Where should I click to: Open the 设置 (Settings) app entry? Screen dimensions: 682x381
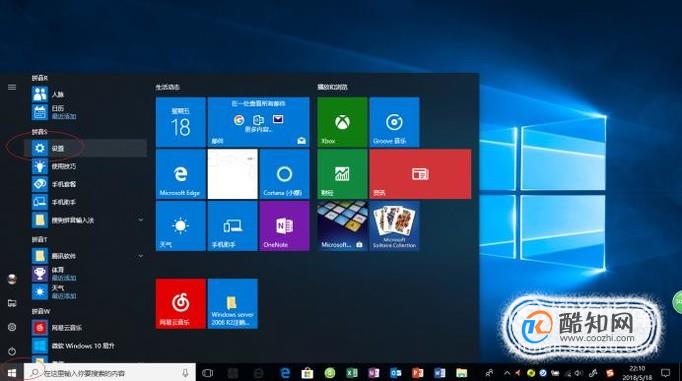point(86,148)
